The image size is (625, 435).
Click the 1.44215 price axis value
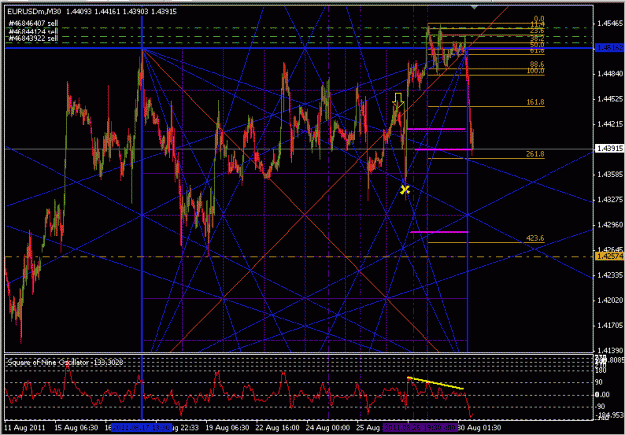click(x=608, y=124)
